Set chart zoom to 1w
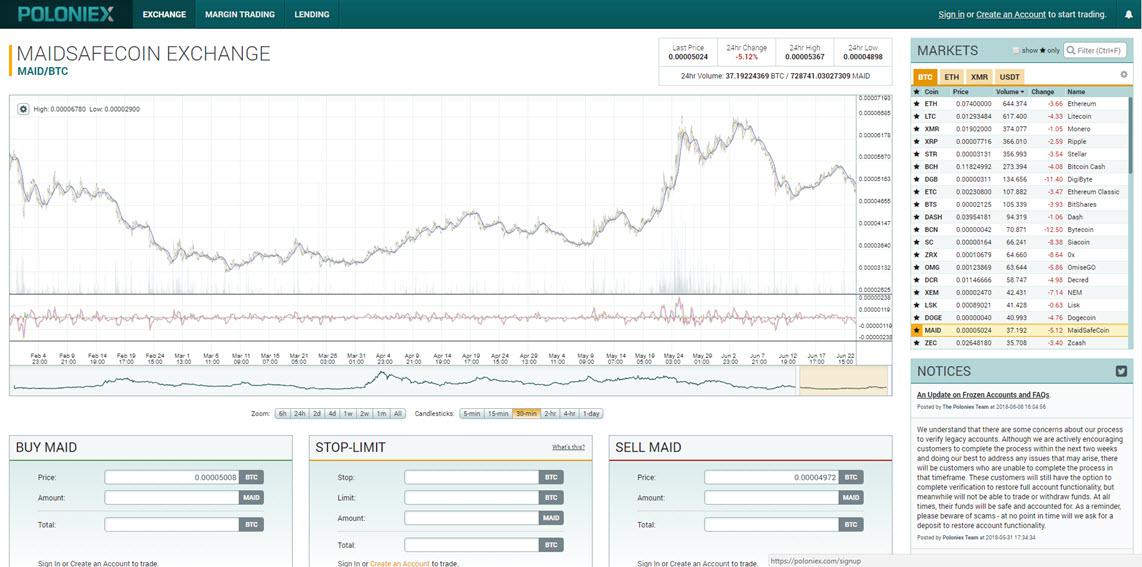The image size is (1142, 567). pos(348,413)
